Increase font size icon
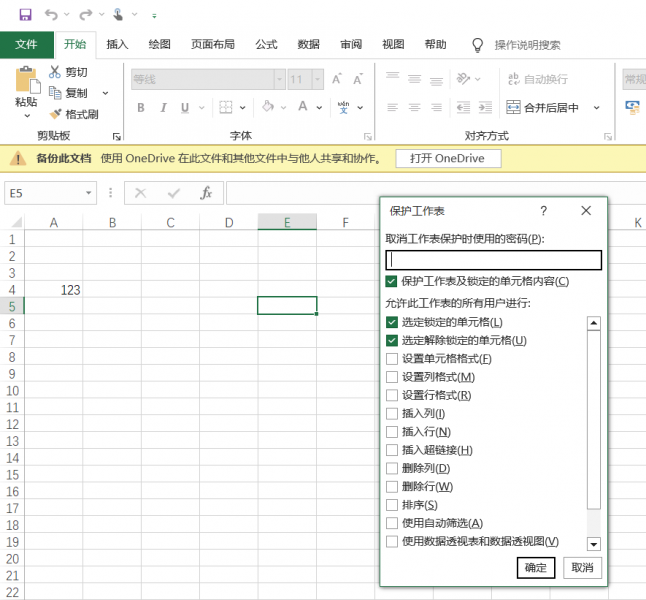The image size is (646, 600). click(x=337, y=79)
